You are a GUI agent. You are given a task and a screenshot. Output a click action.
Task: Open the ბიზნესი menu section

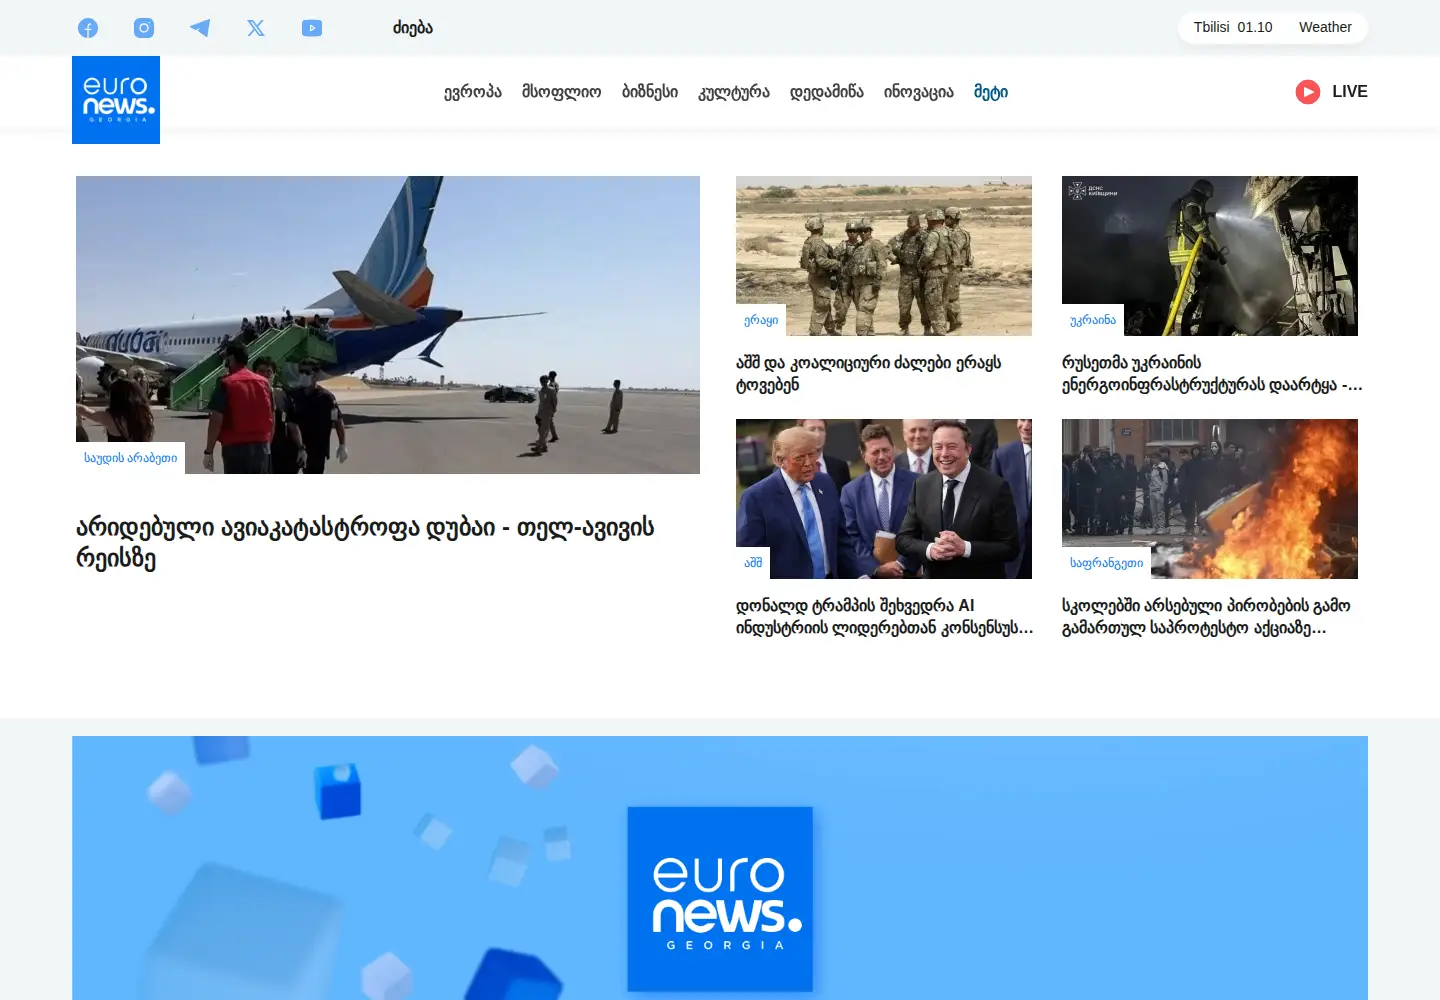click(650, 92)
